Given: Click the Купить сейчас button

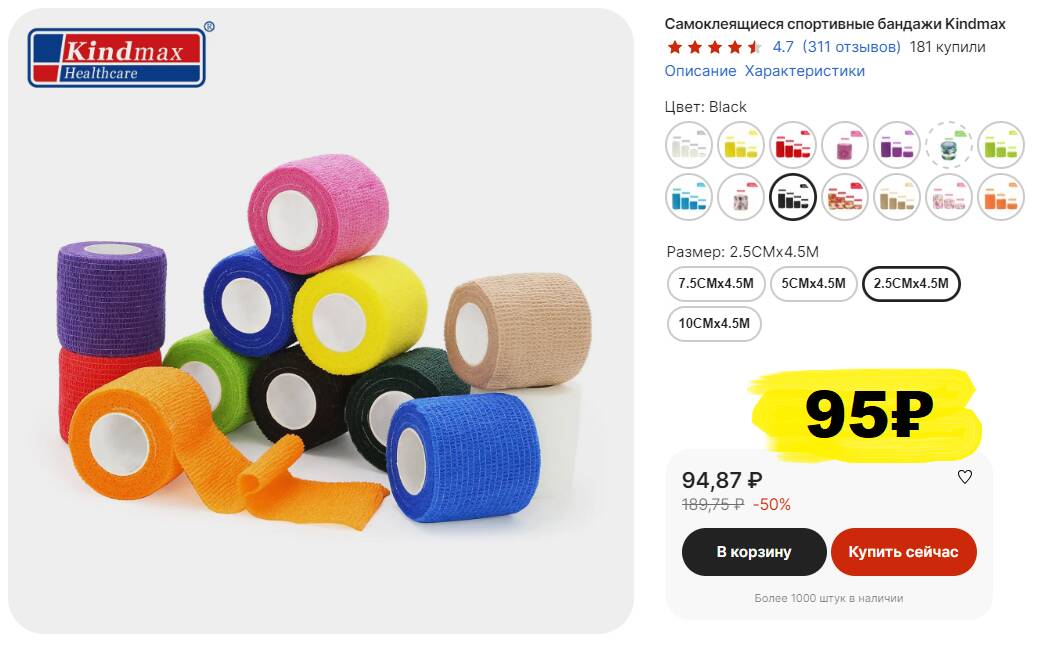Looking at the screenshot, I should (904, 552).
